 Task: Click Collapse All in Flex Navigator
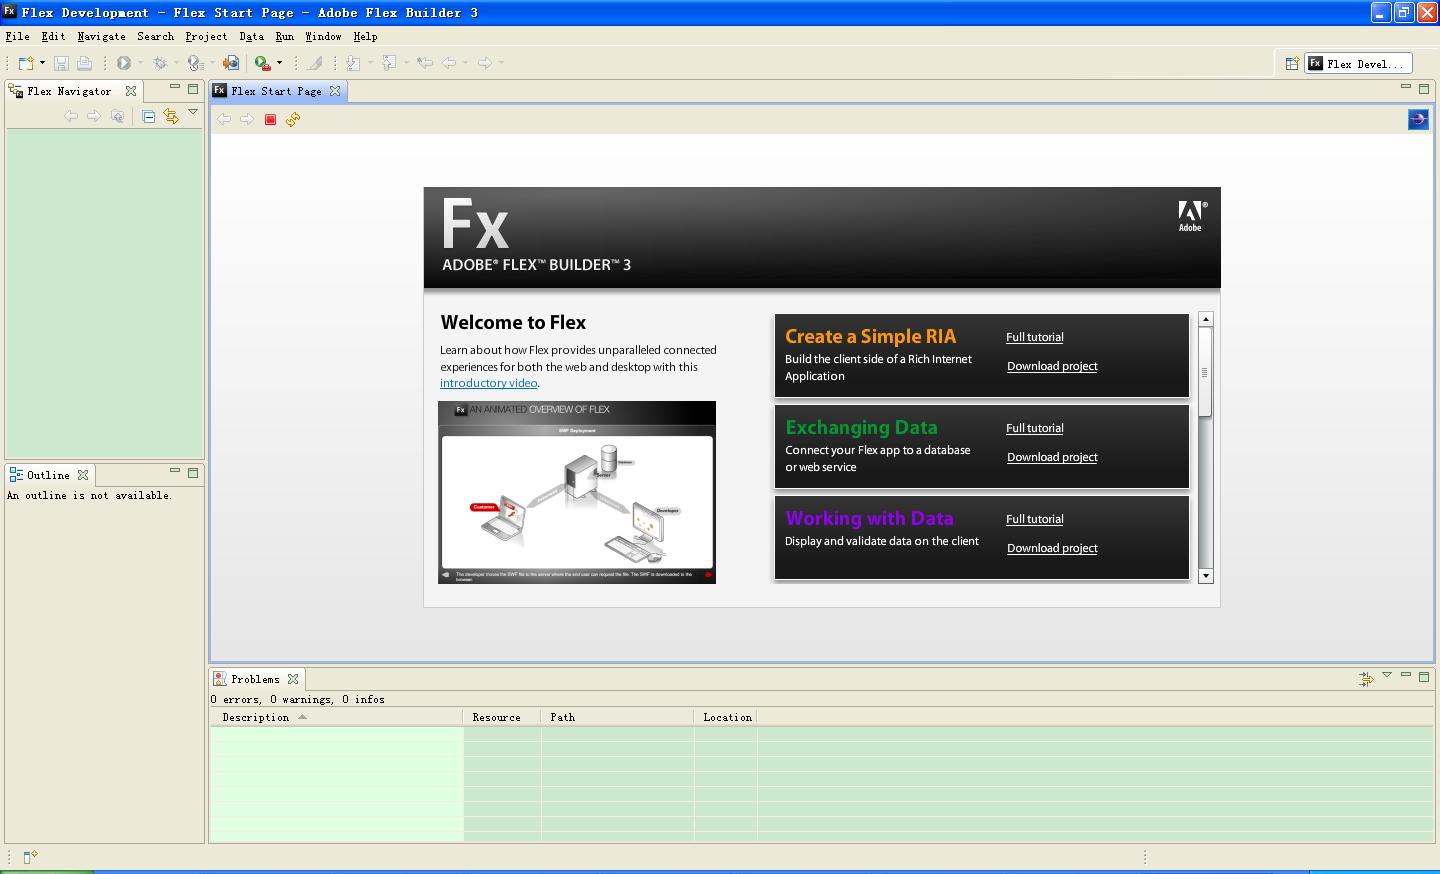[x=149, y=116]
